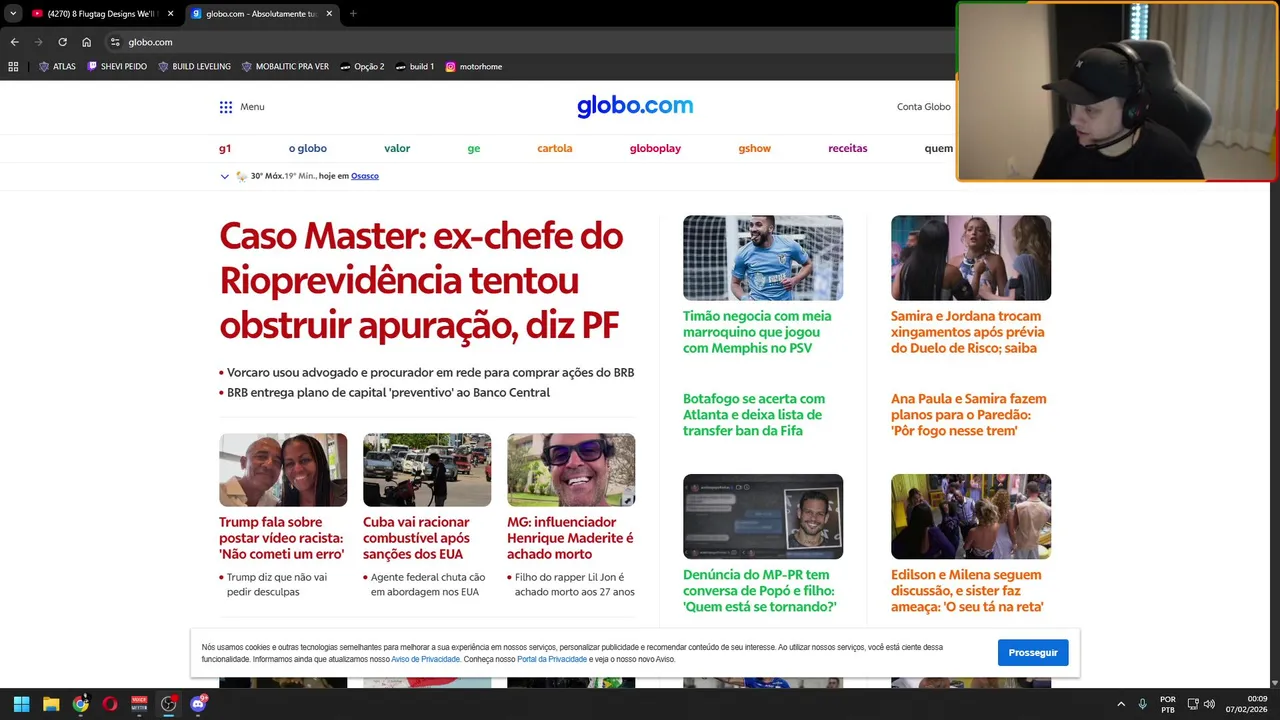Open the Windows Start menu

tap(21, 704)
